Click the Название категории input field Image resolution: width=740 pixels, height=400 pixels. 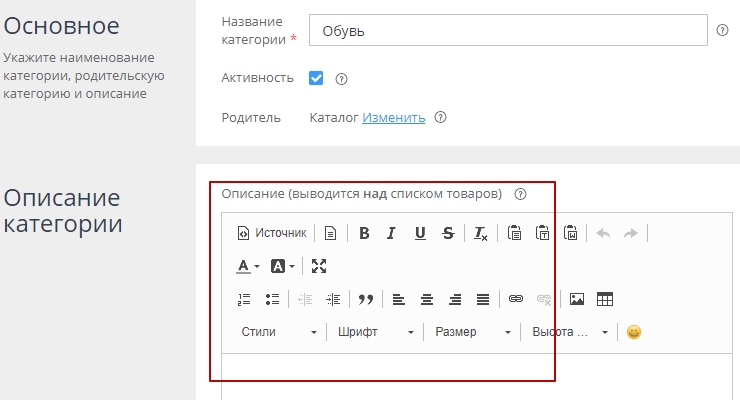tap(508, 31)
